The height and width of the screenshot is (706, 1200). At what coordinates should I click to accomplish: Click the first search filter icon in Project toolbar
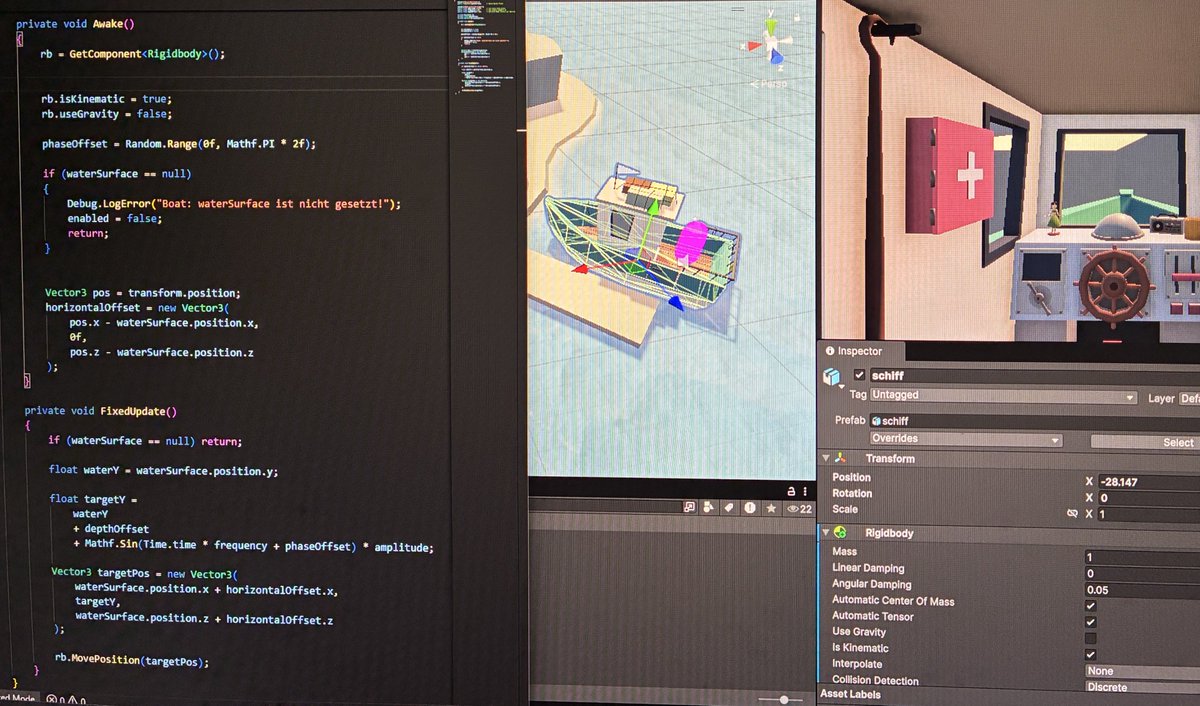690,508
